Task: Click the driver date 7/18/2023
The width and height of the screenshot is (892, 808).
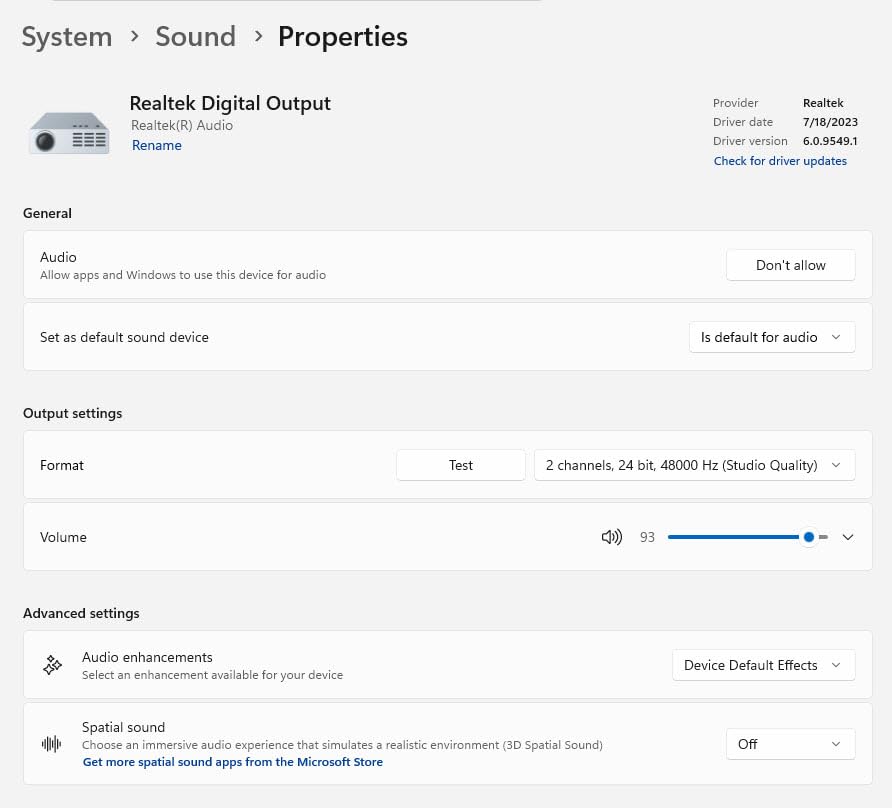Action: point(830,122)
